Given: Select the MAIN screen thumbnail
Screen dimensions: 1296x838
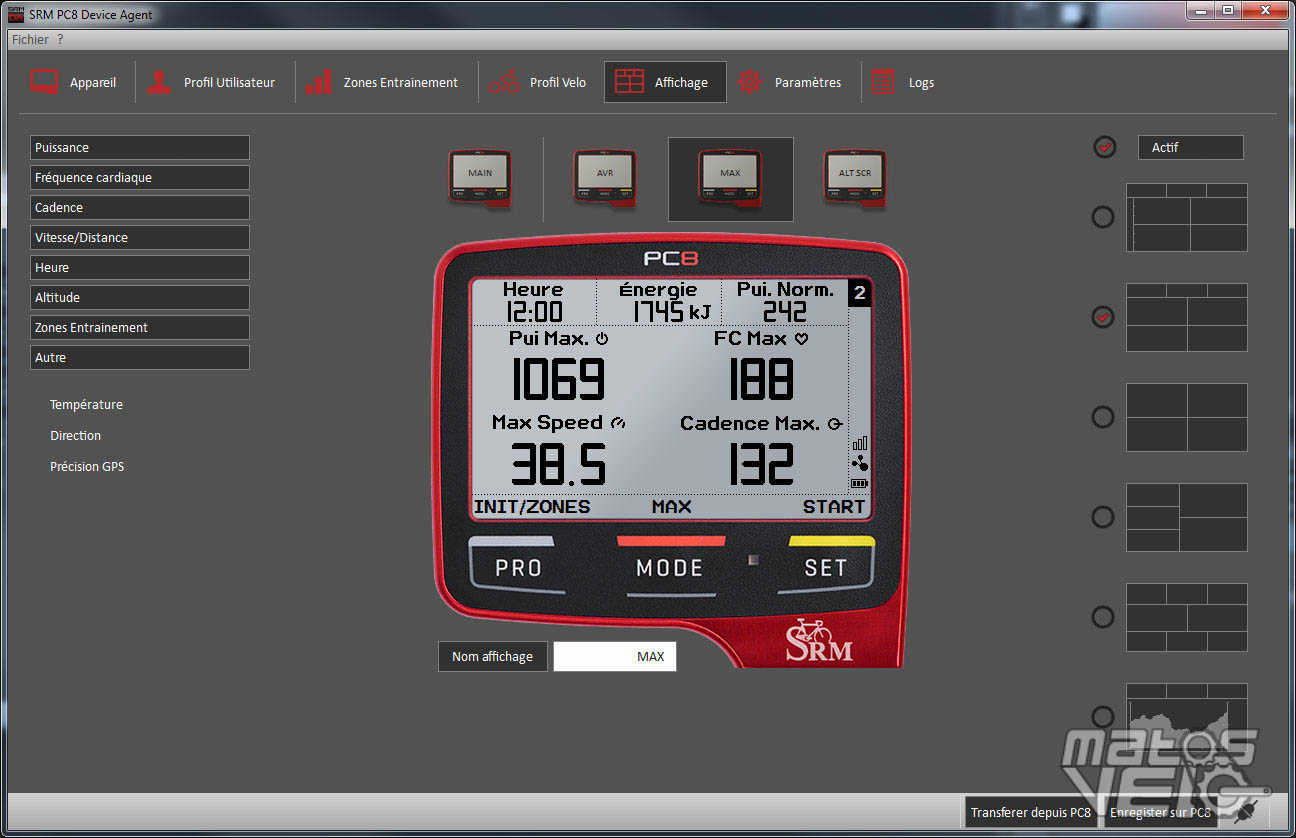Looking at the screenshot, I should click(x=480, y=178).
